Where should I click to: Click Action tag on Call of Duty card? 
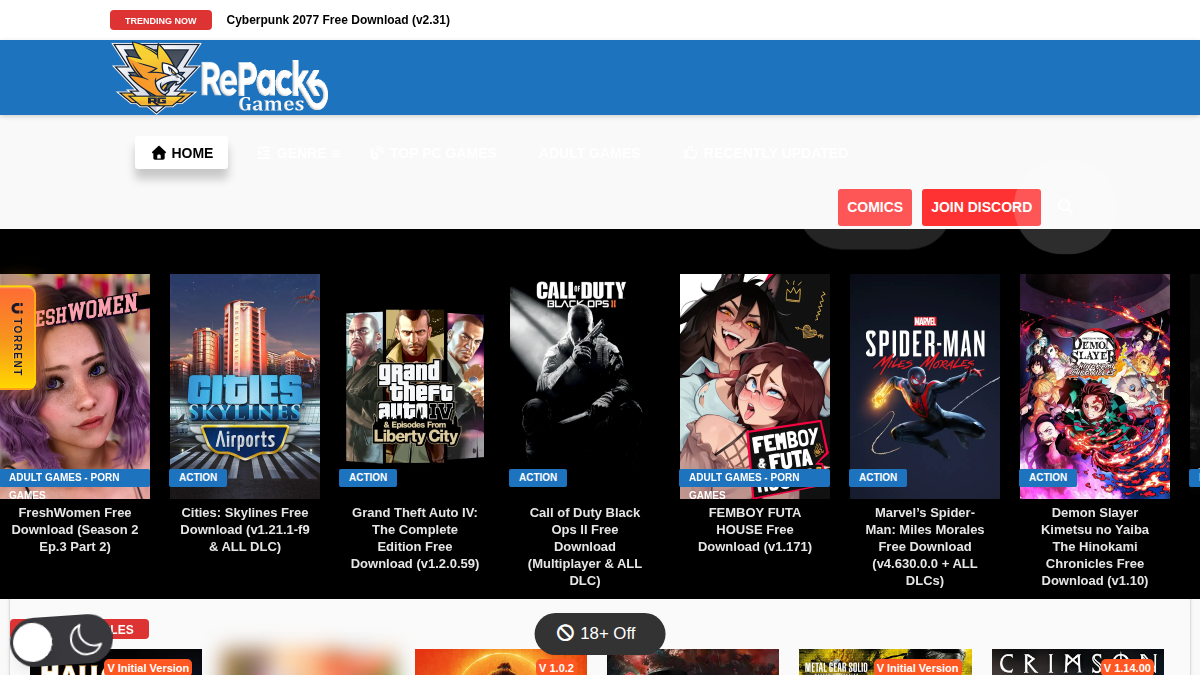pos(538,478)
